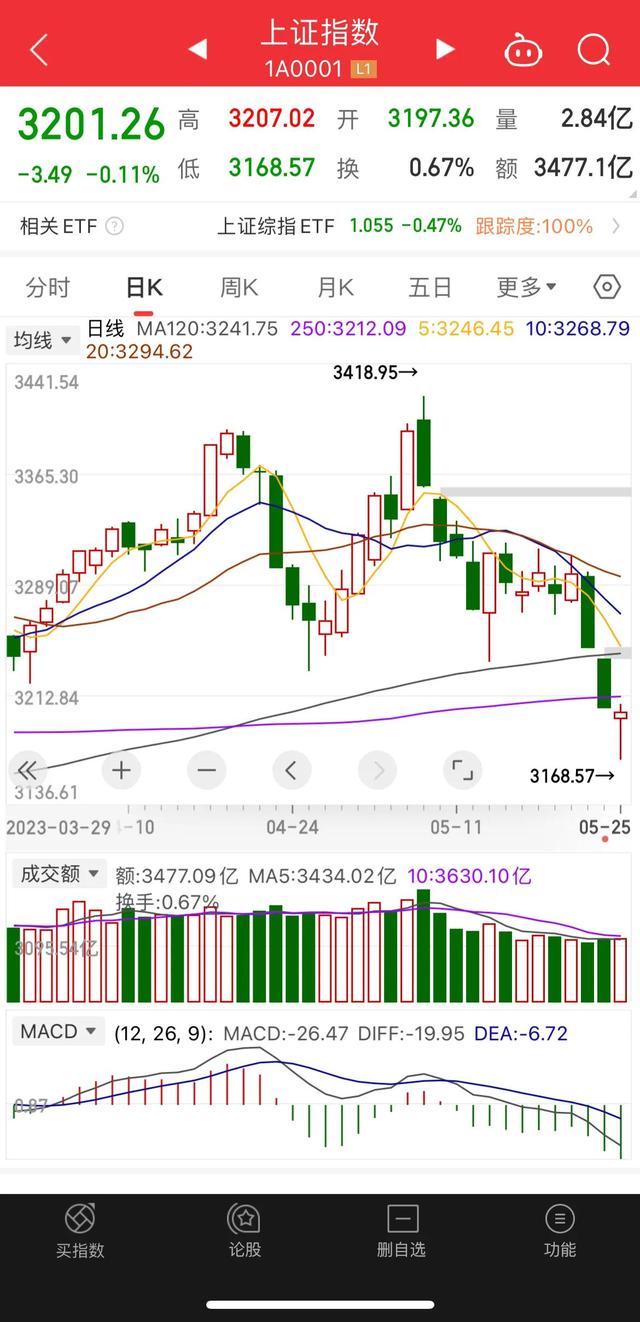Open the 更多 period dropdown
The image size is (640, 1322).
[x=526, y=288]
